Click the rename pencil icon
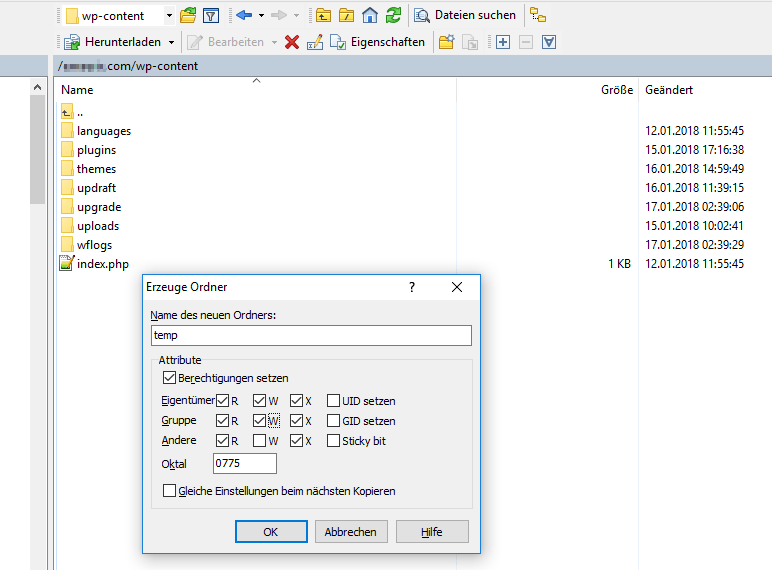 (x=315, y=42)
